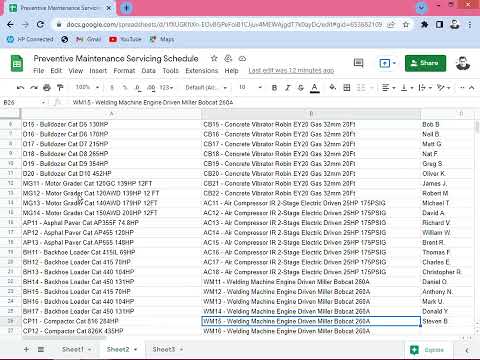Image resolution: width=480 pixels, height=360 pixels.
Task: Select column A header
Action: tap(111, 114)
